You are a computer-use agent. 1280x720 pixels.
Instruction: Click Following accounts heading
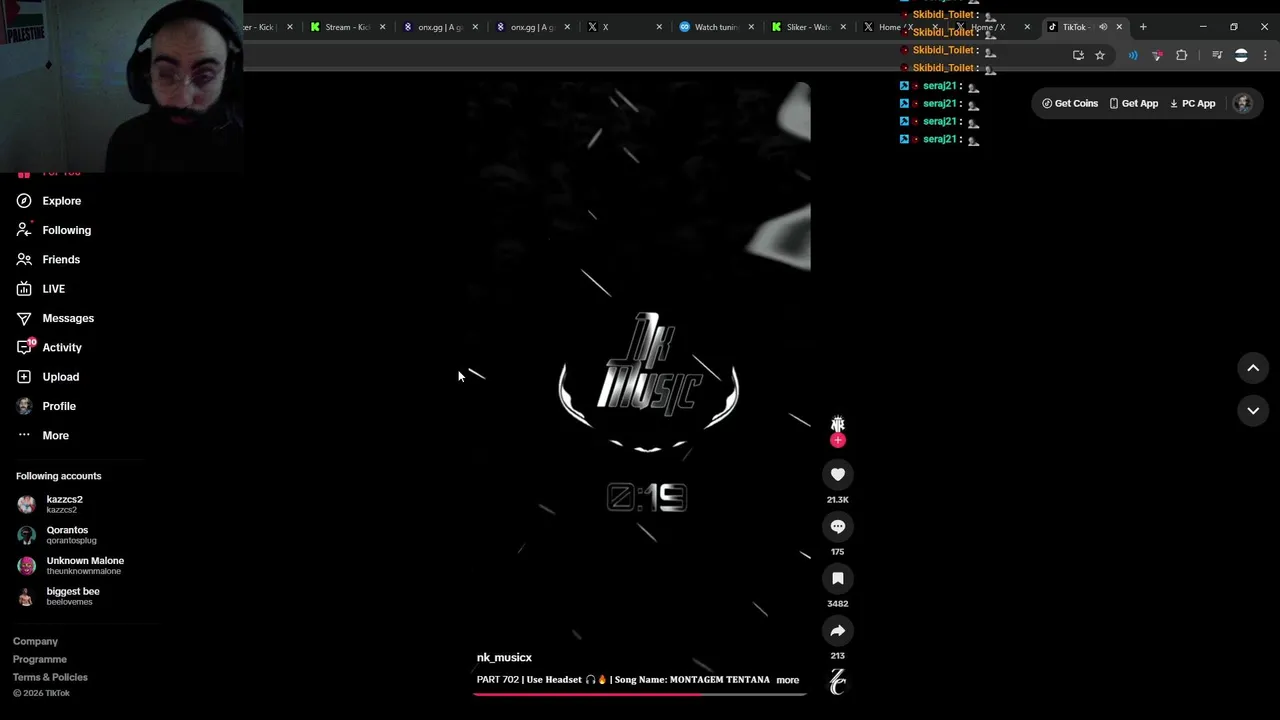pos(58,476)
